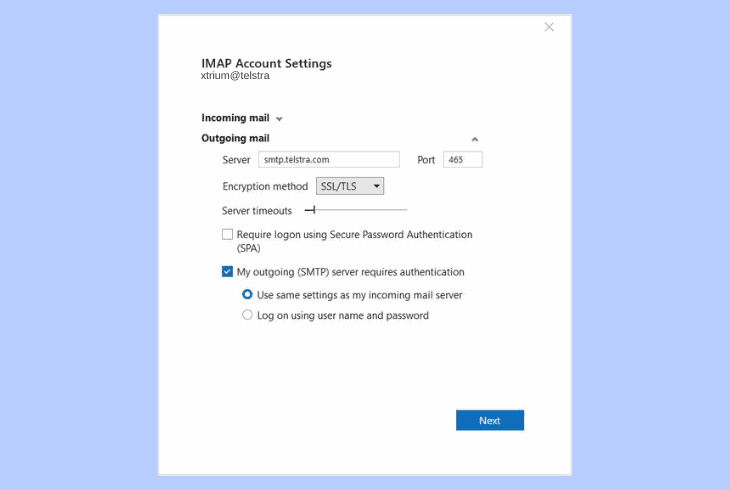Click the Server timeouts slider handle
730x490 pixels.
(313, 210)
